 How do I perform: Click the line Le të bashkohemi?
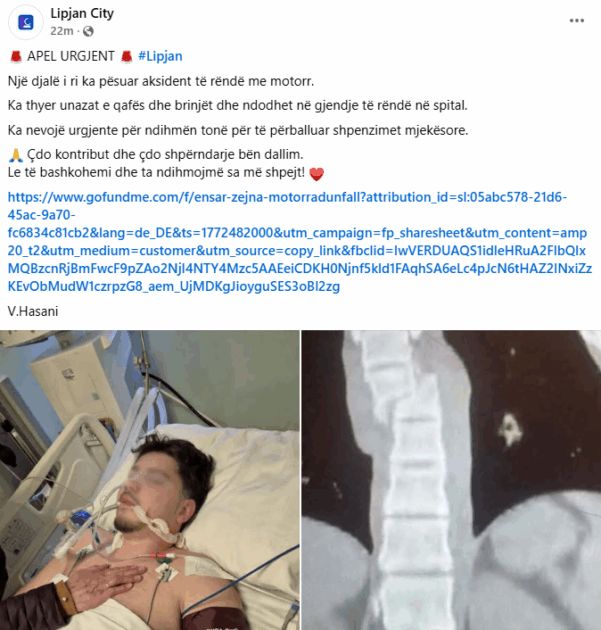point(156,173)
